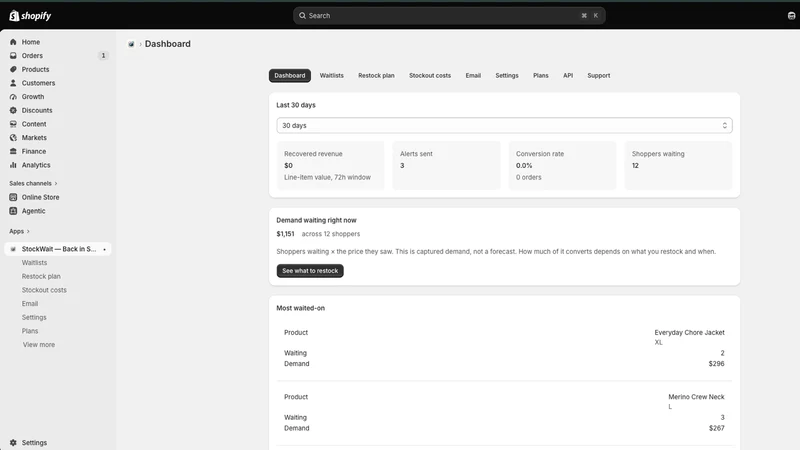
Task: Click the 'Line-item value, 72h window' text
Action: point(327,178)
